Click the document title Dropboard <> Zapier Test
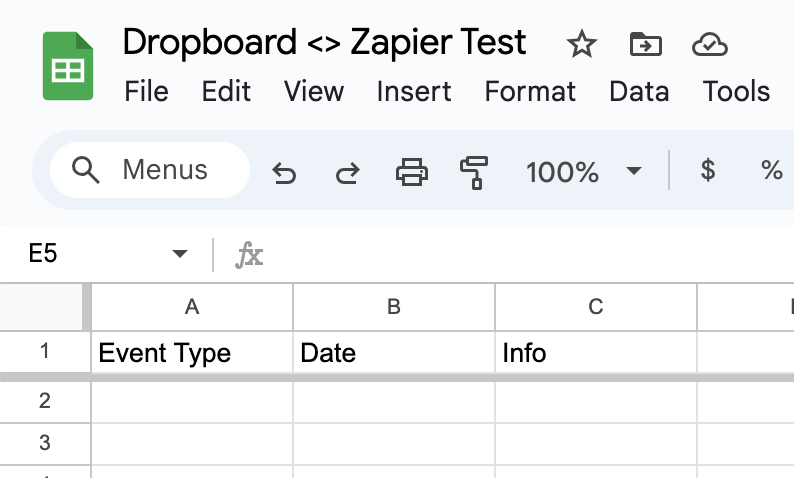 [x=324, y=42]
